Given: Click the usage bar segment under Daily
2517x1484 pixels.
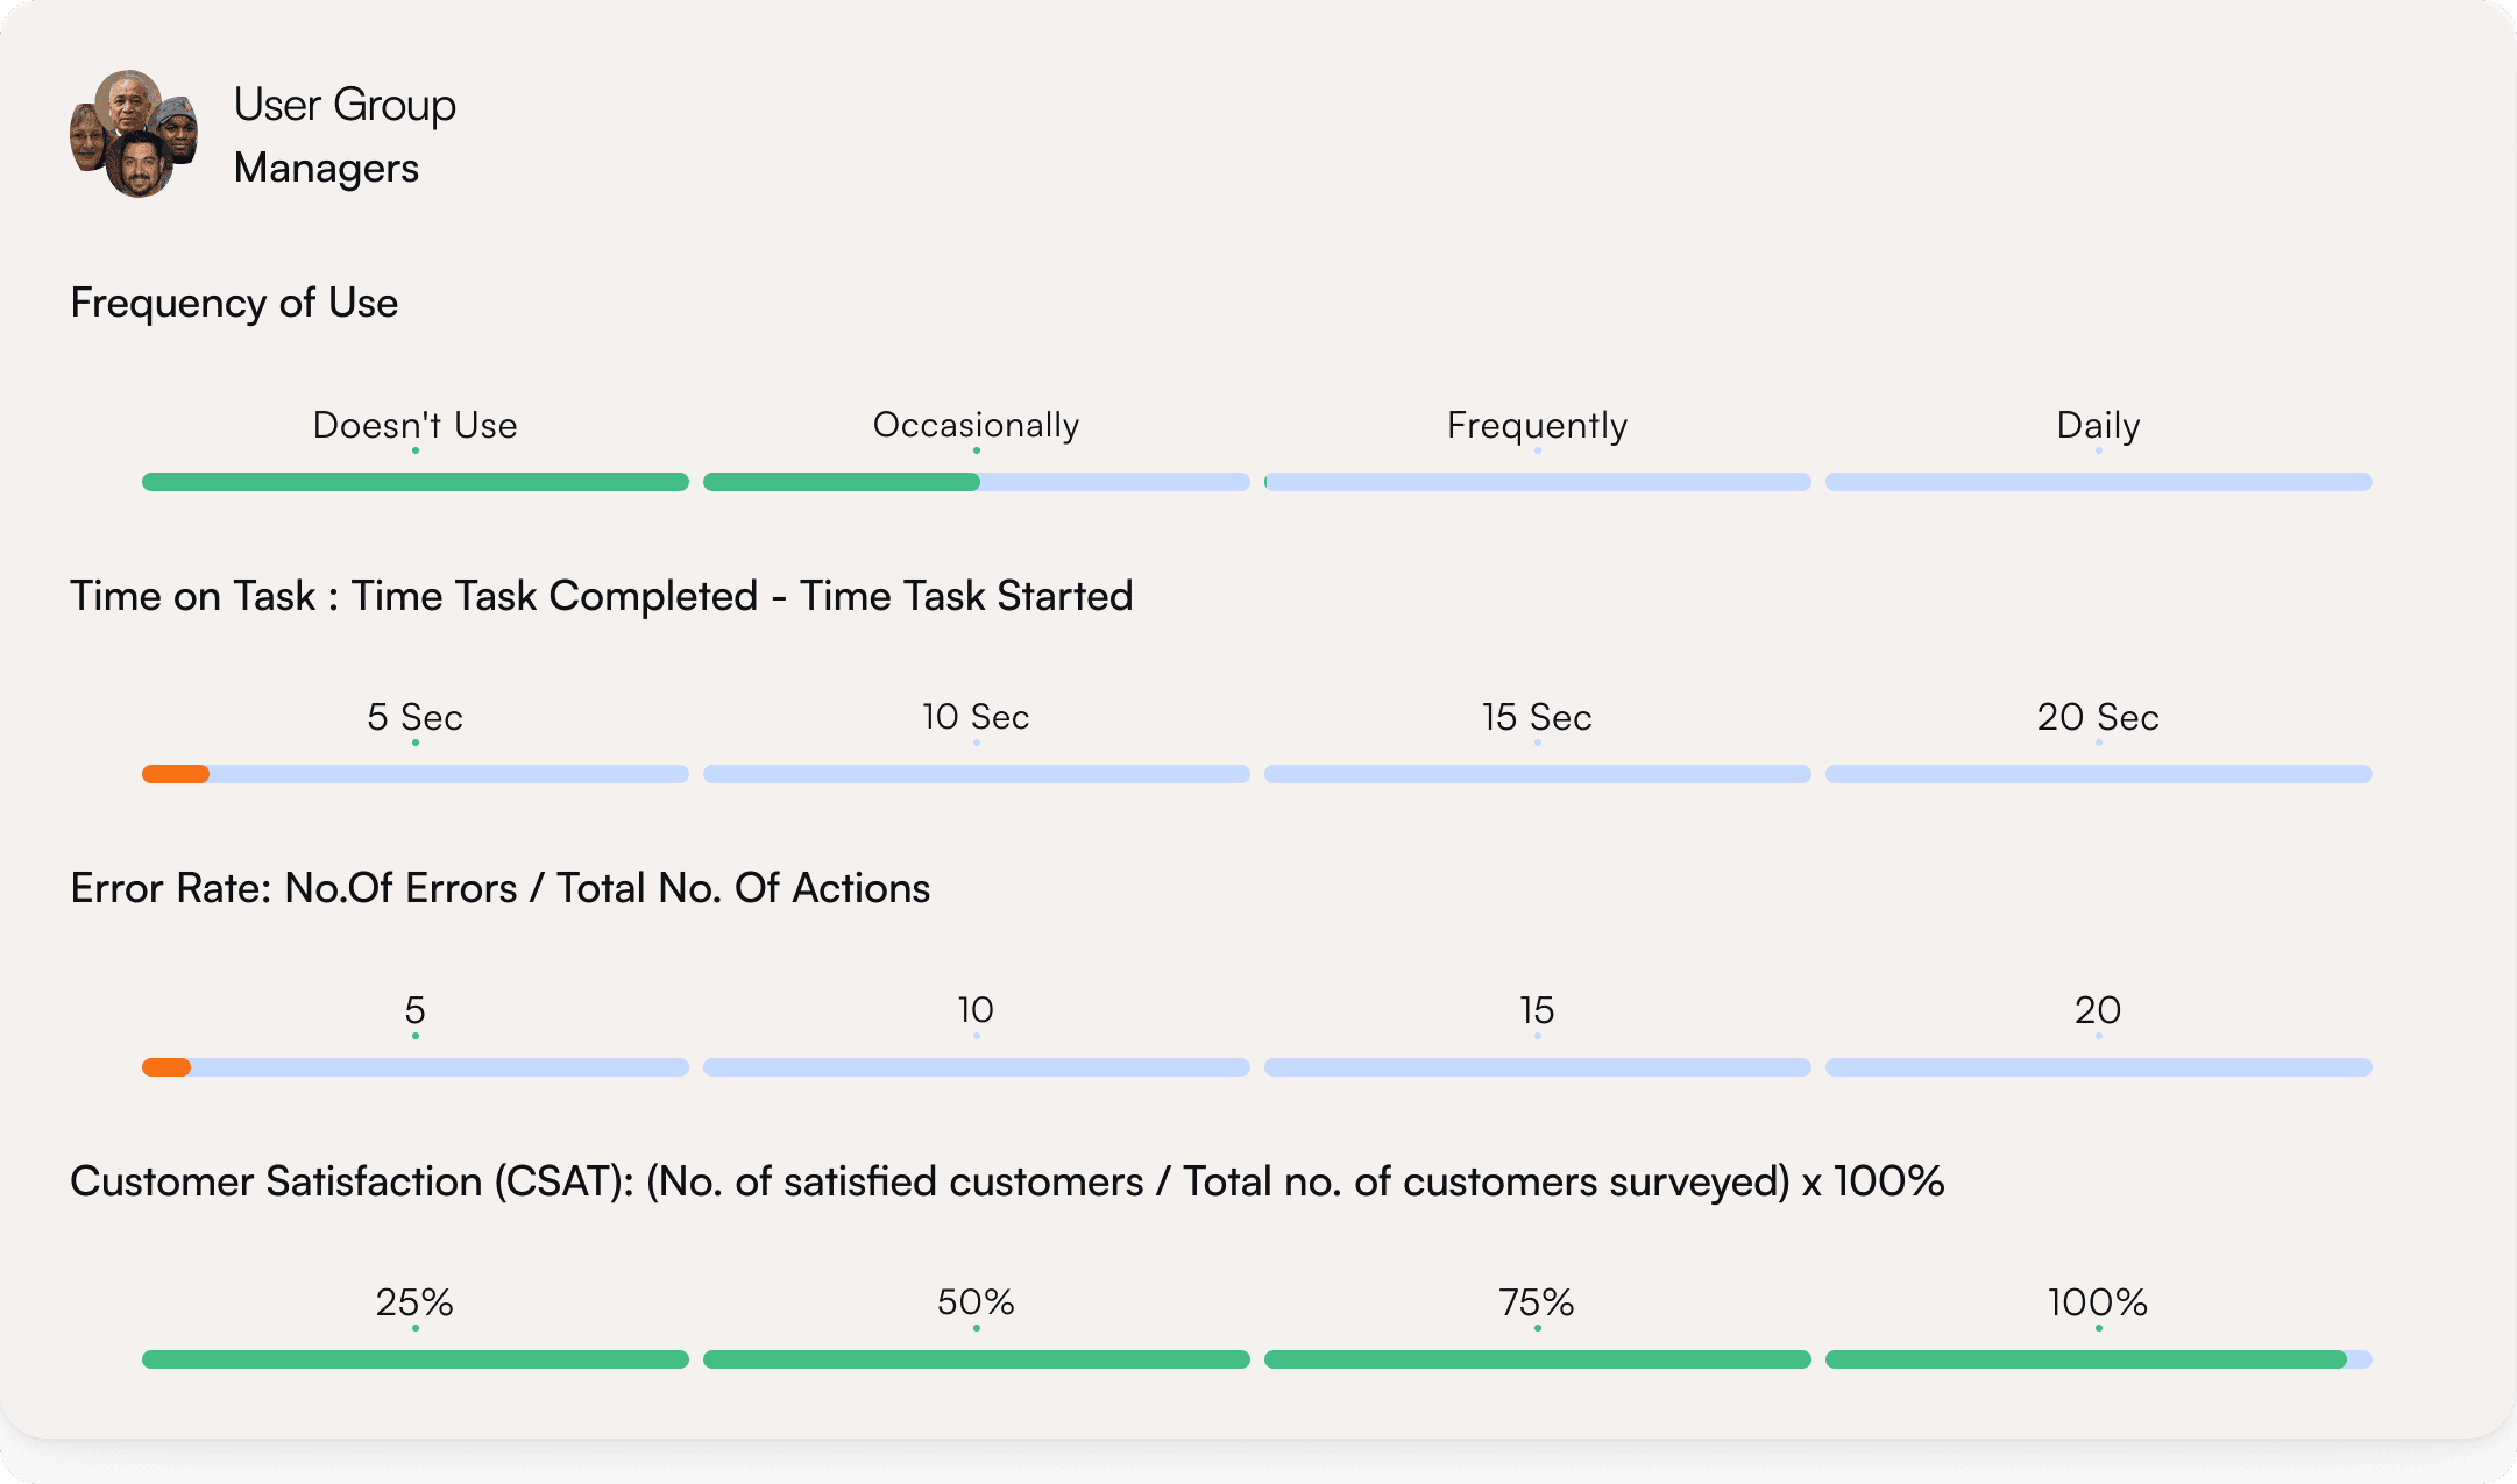Looking at the screenshot, I should (x=2098, y=482).
